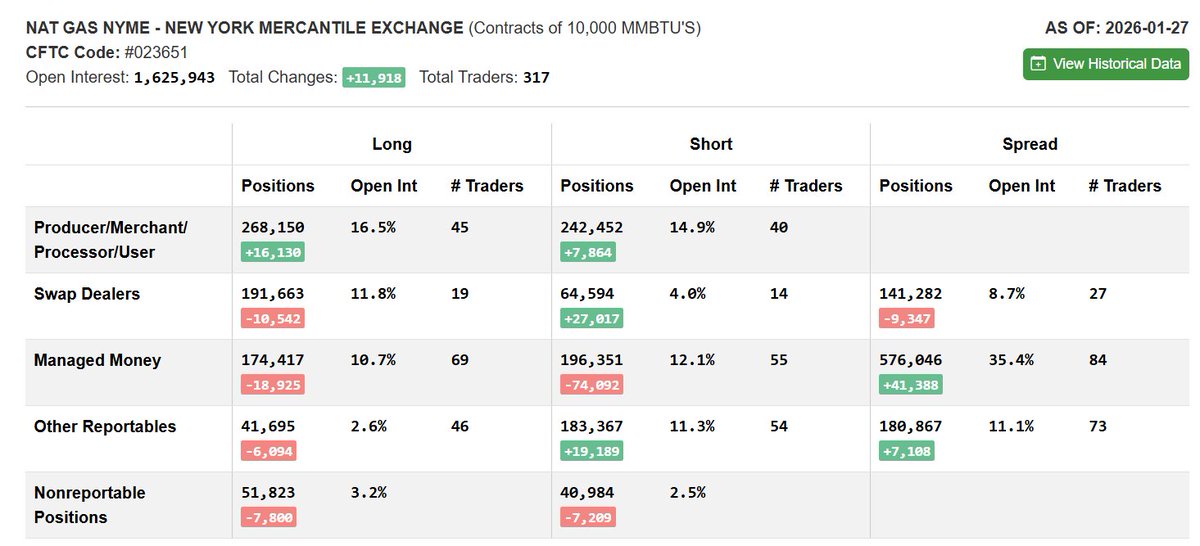Click the Swap Dealers row label
The height and width of the screenshot is (546, 1200).
(x=87, y=294)
